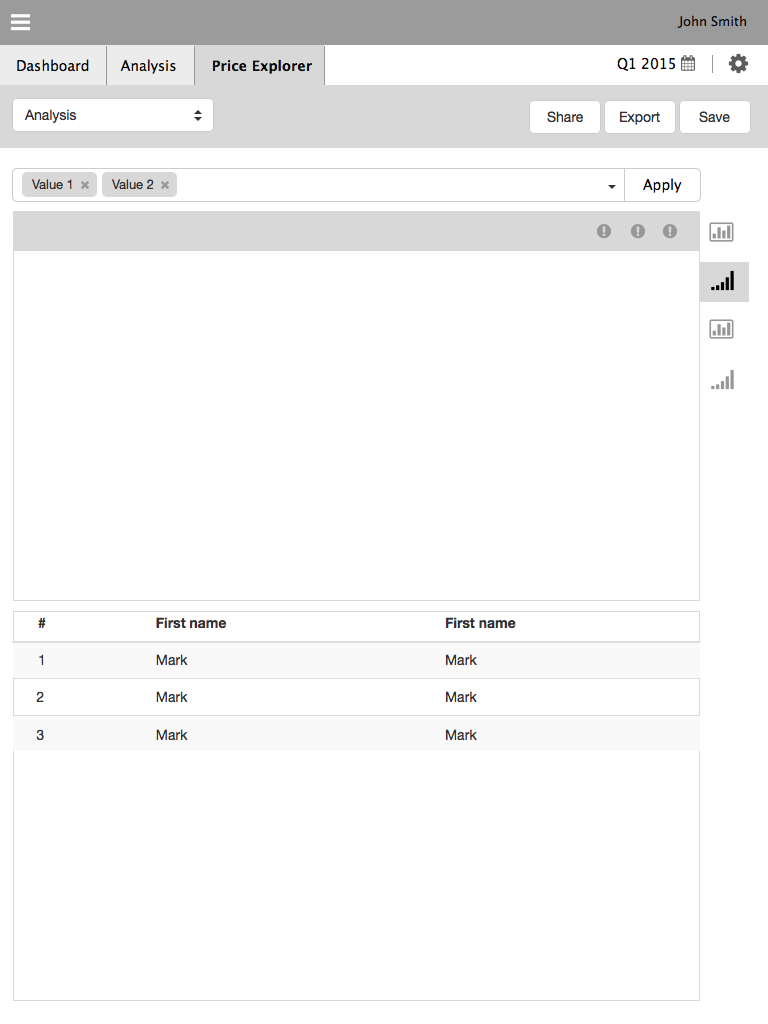
Task: Remove the Value 2 filter tag
Action: pyautogui.click(x=165, y=185)
